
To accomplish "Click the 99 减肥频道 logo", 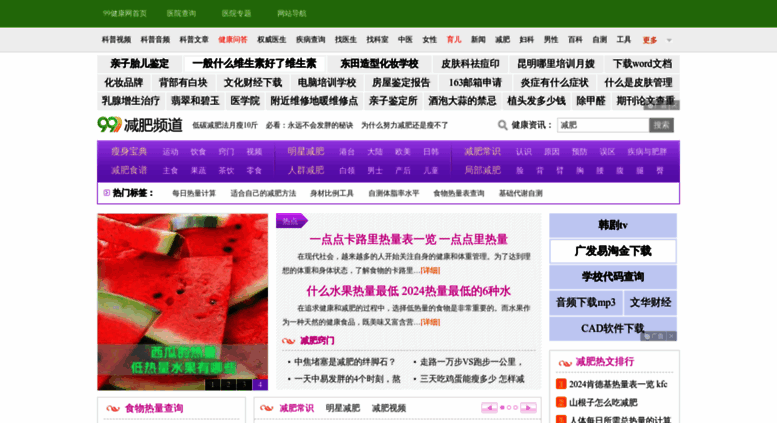I will point(140,125).
